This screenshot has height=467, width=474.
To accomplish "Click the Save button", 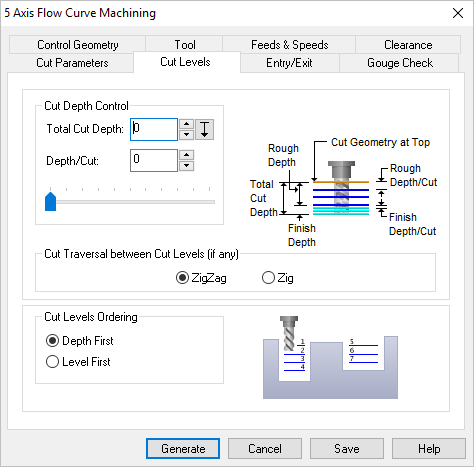I will click(x=347, y=449).
